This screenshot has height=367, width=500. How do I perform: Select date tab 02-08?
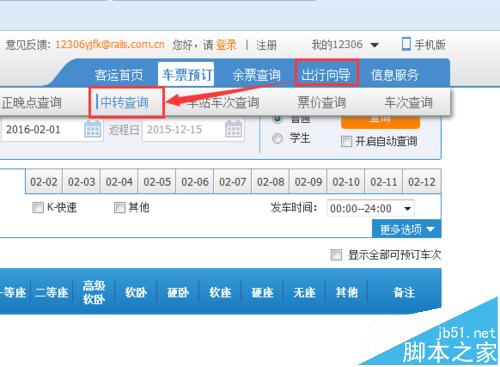point(270,182)
